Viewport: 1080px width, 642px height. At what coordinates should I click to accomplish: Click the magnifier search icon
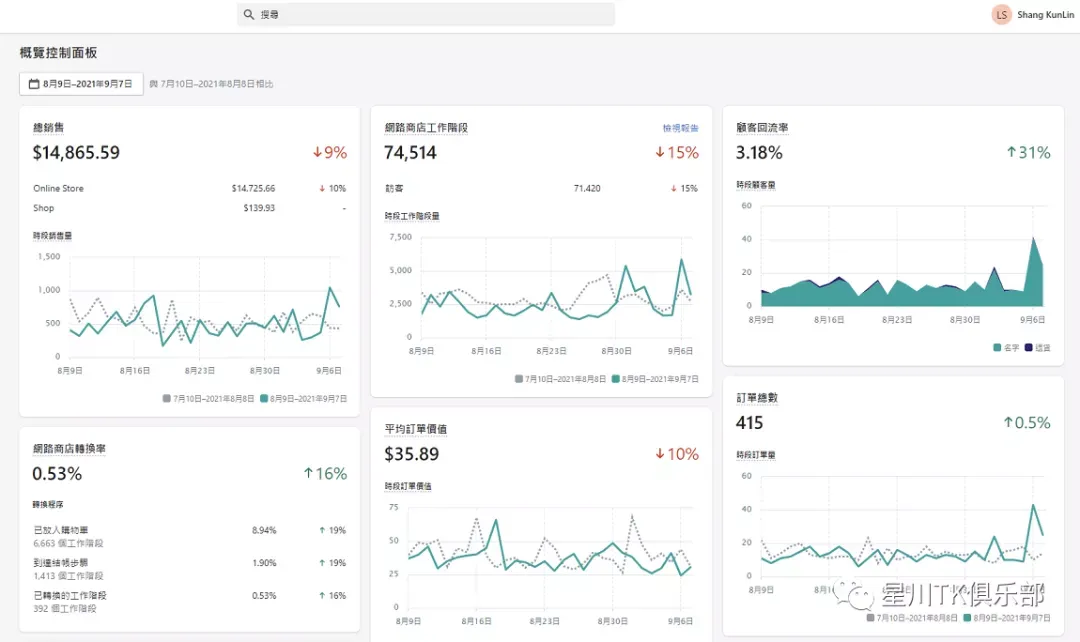tap(249, 14)
